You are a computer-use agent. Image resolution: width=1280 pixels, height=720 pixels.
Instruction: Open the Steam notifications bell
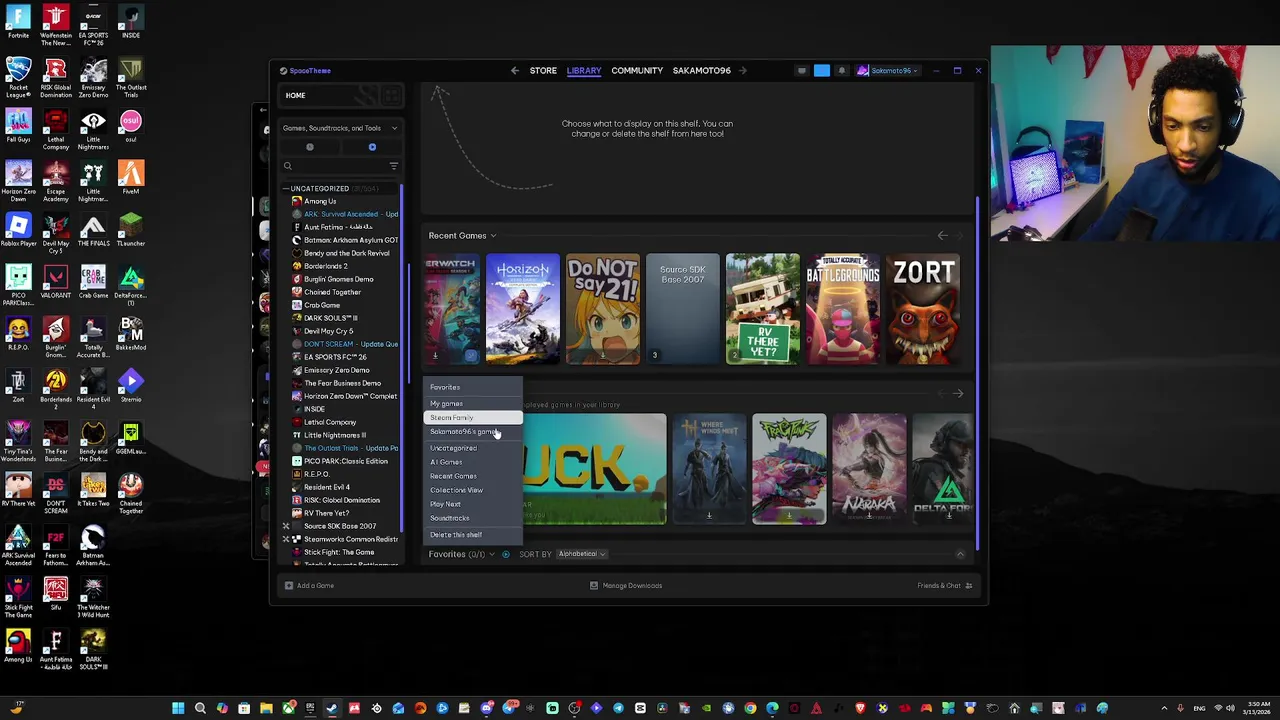coord(842,71)
